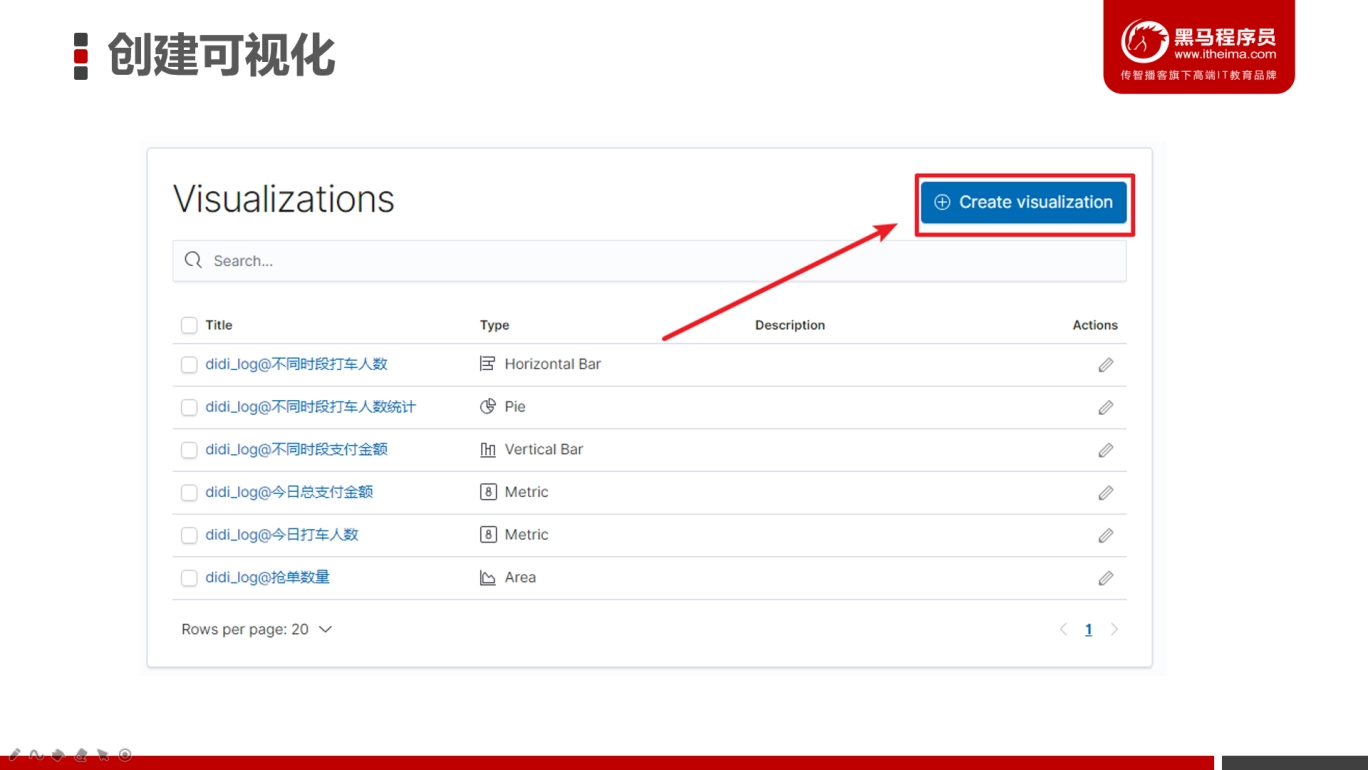Screen dimensions: 1368x770
Task: Edit didi_log@抢单数量 via pencil icon
Action: [x=1105, y=578]
